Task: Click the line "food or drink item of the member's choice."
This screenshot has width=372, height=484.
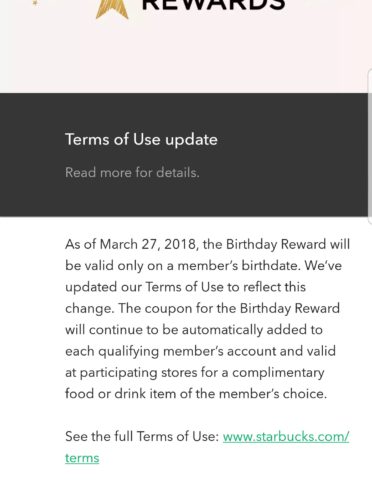Action: click(196, 394)
